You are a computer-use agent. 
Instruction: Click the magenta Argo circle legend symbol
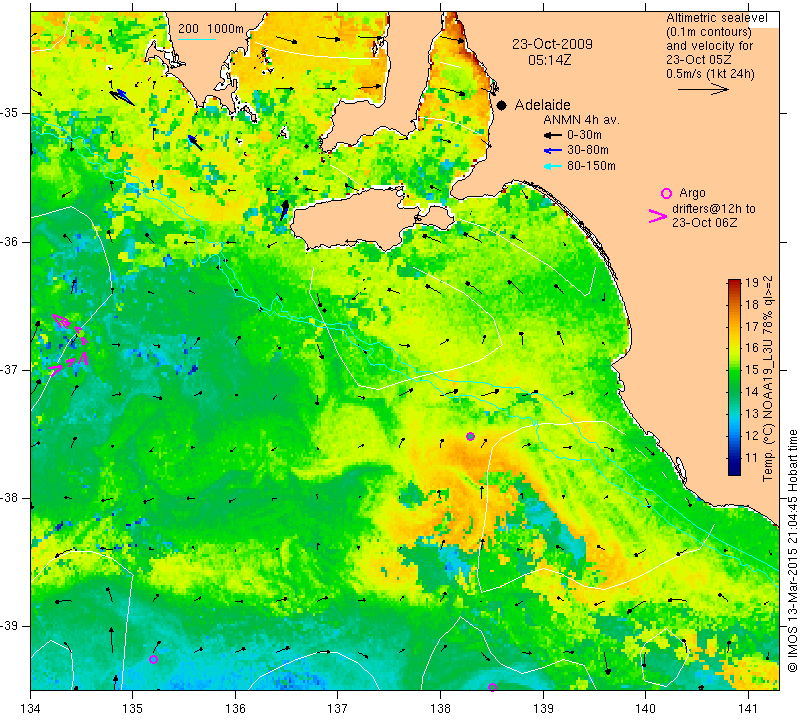[666, 193]
